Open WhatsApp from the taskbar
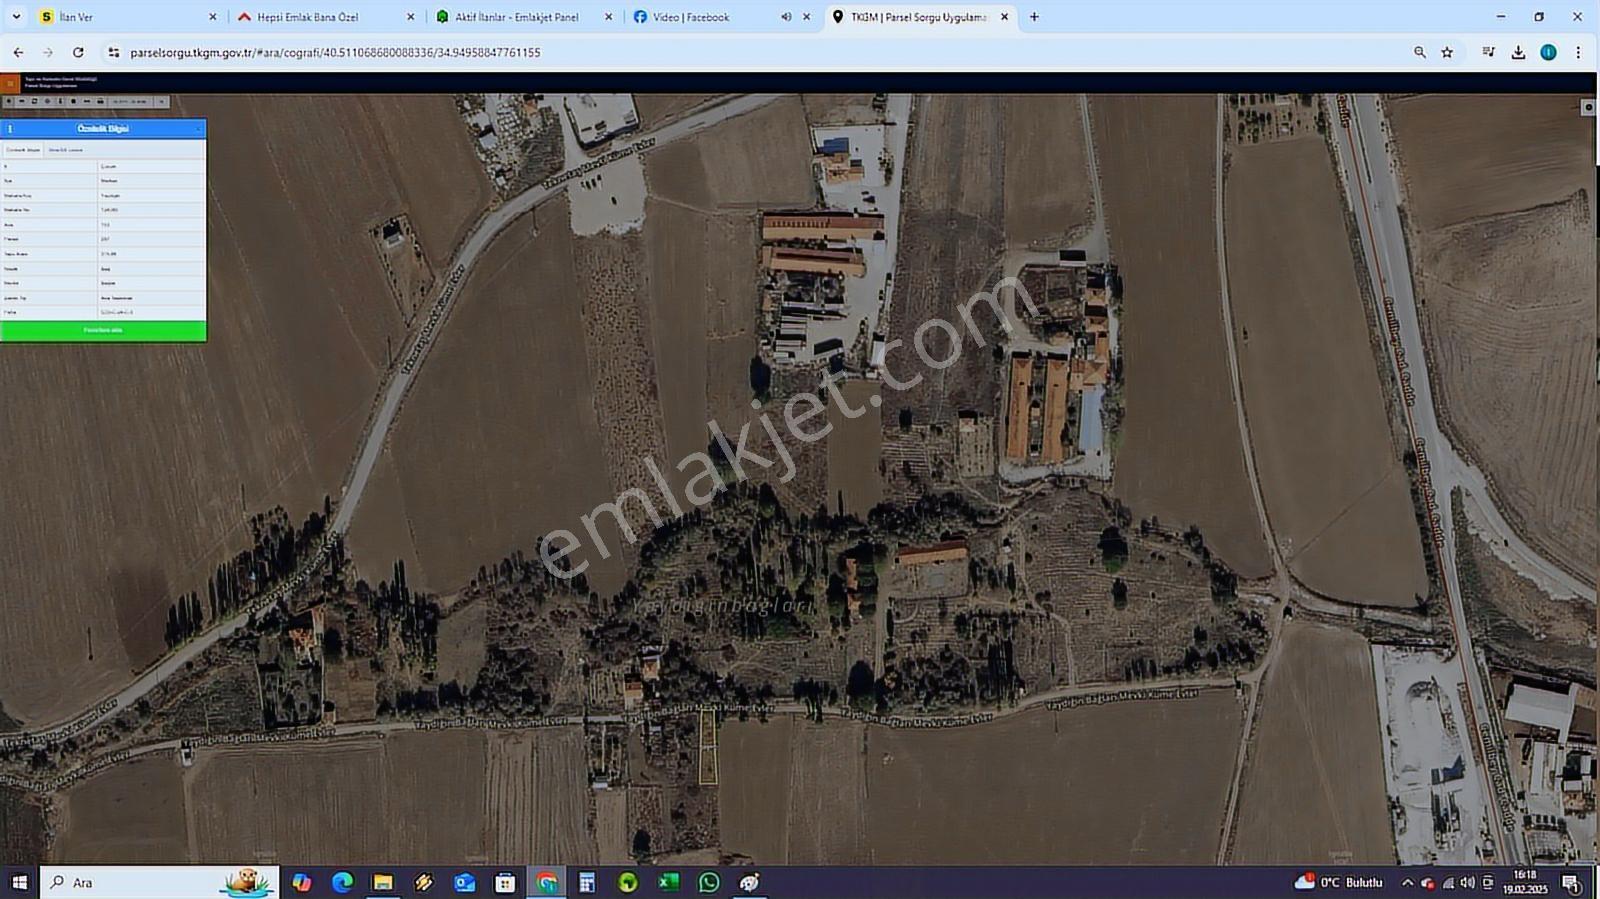 tap(709, 882)
